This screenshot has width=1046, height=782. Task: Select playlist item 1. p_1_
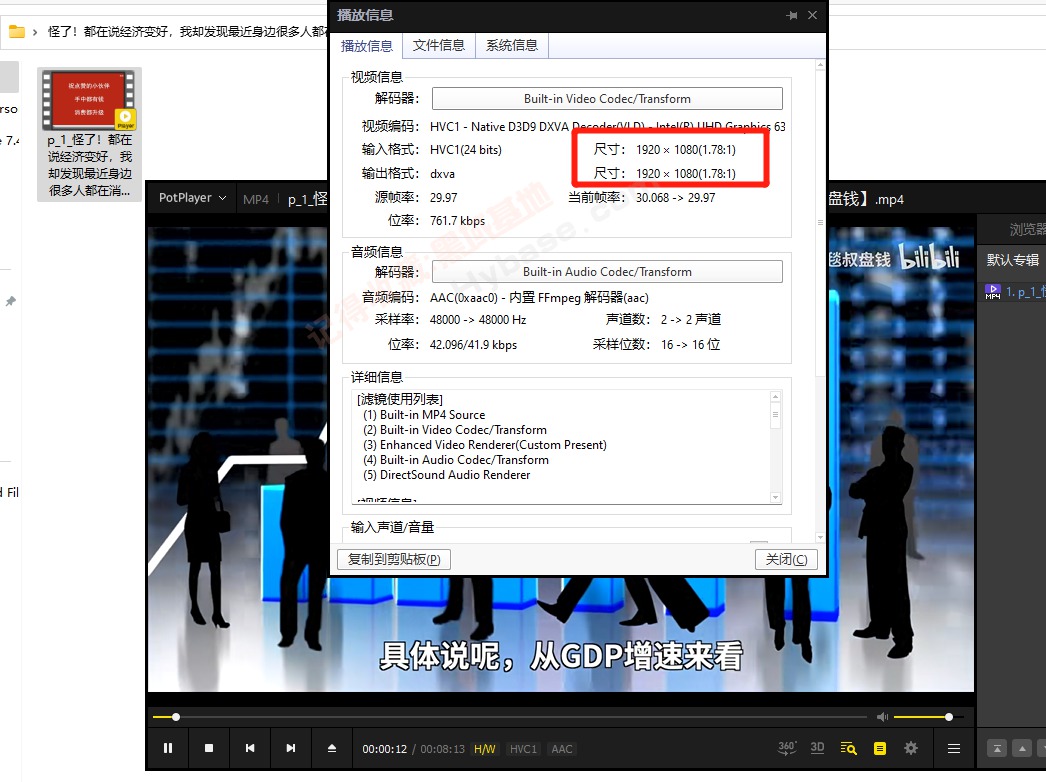[x=1015, y=292]
